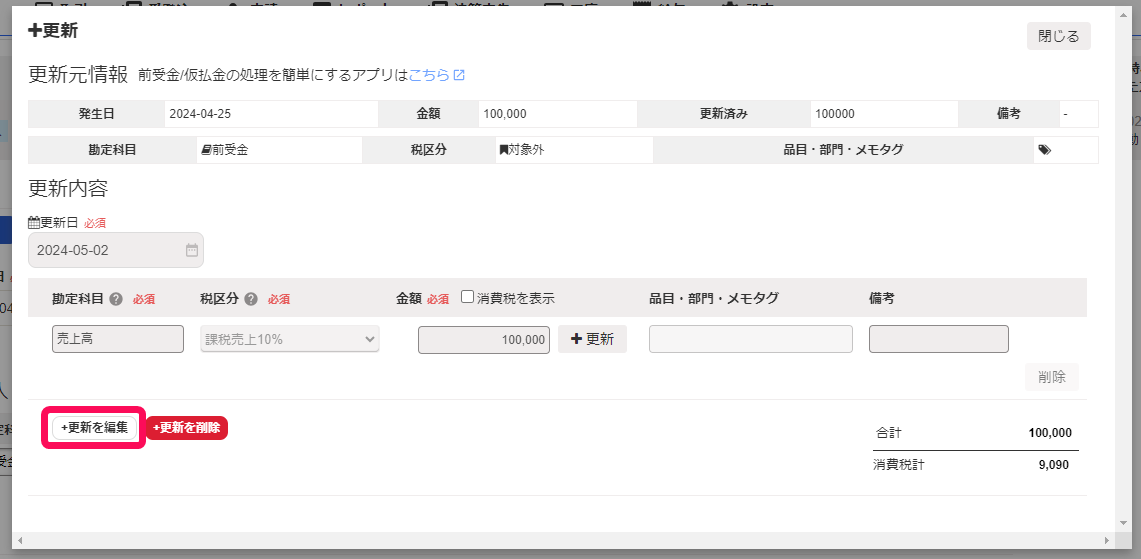Open the 課税売上10% tax dropdown
This screenshot has height=559, width=1141.
[290, 339]
